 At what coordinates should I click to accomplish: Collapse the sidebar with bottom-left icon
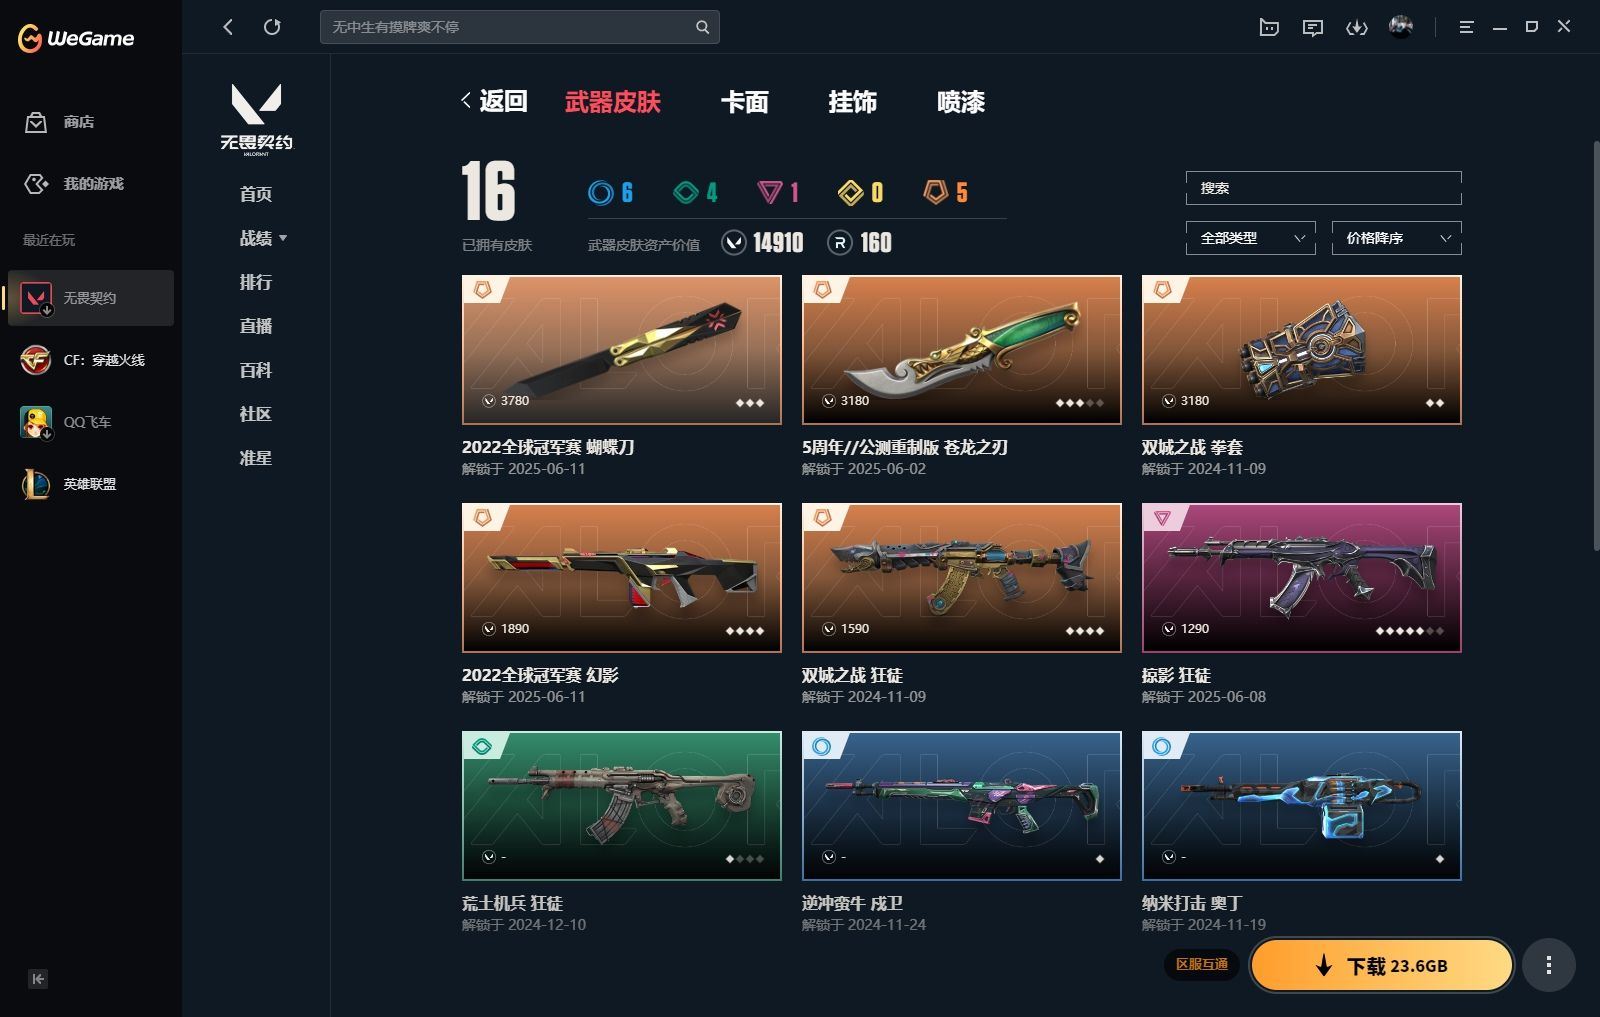[38, 979]
